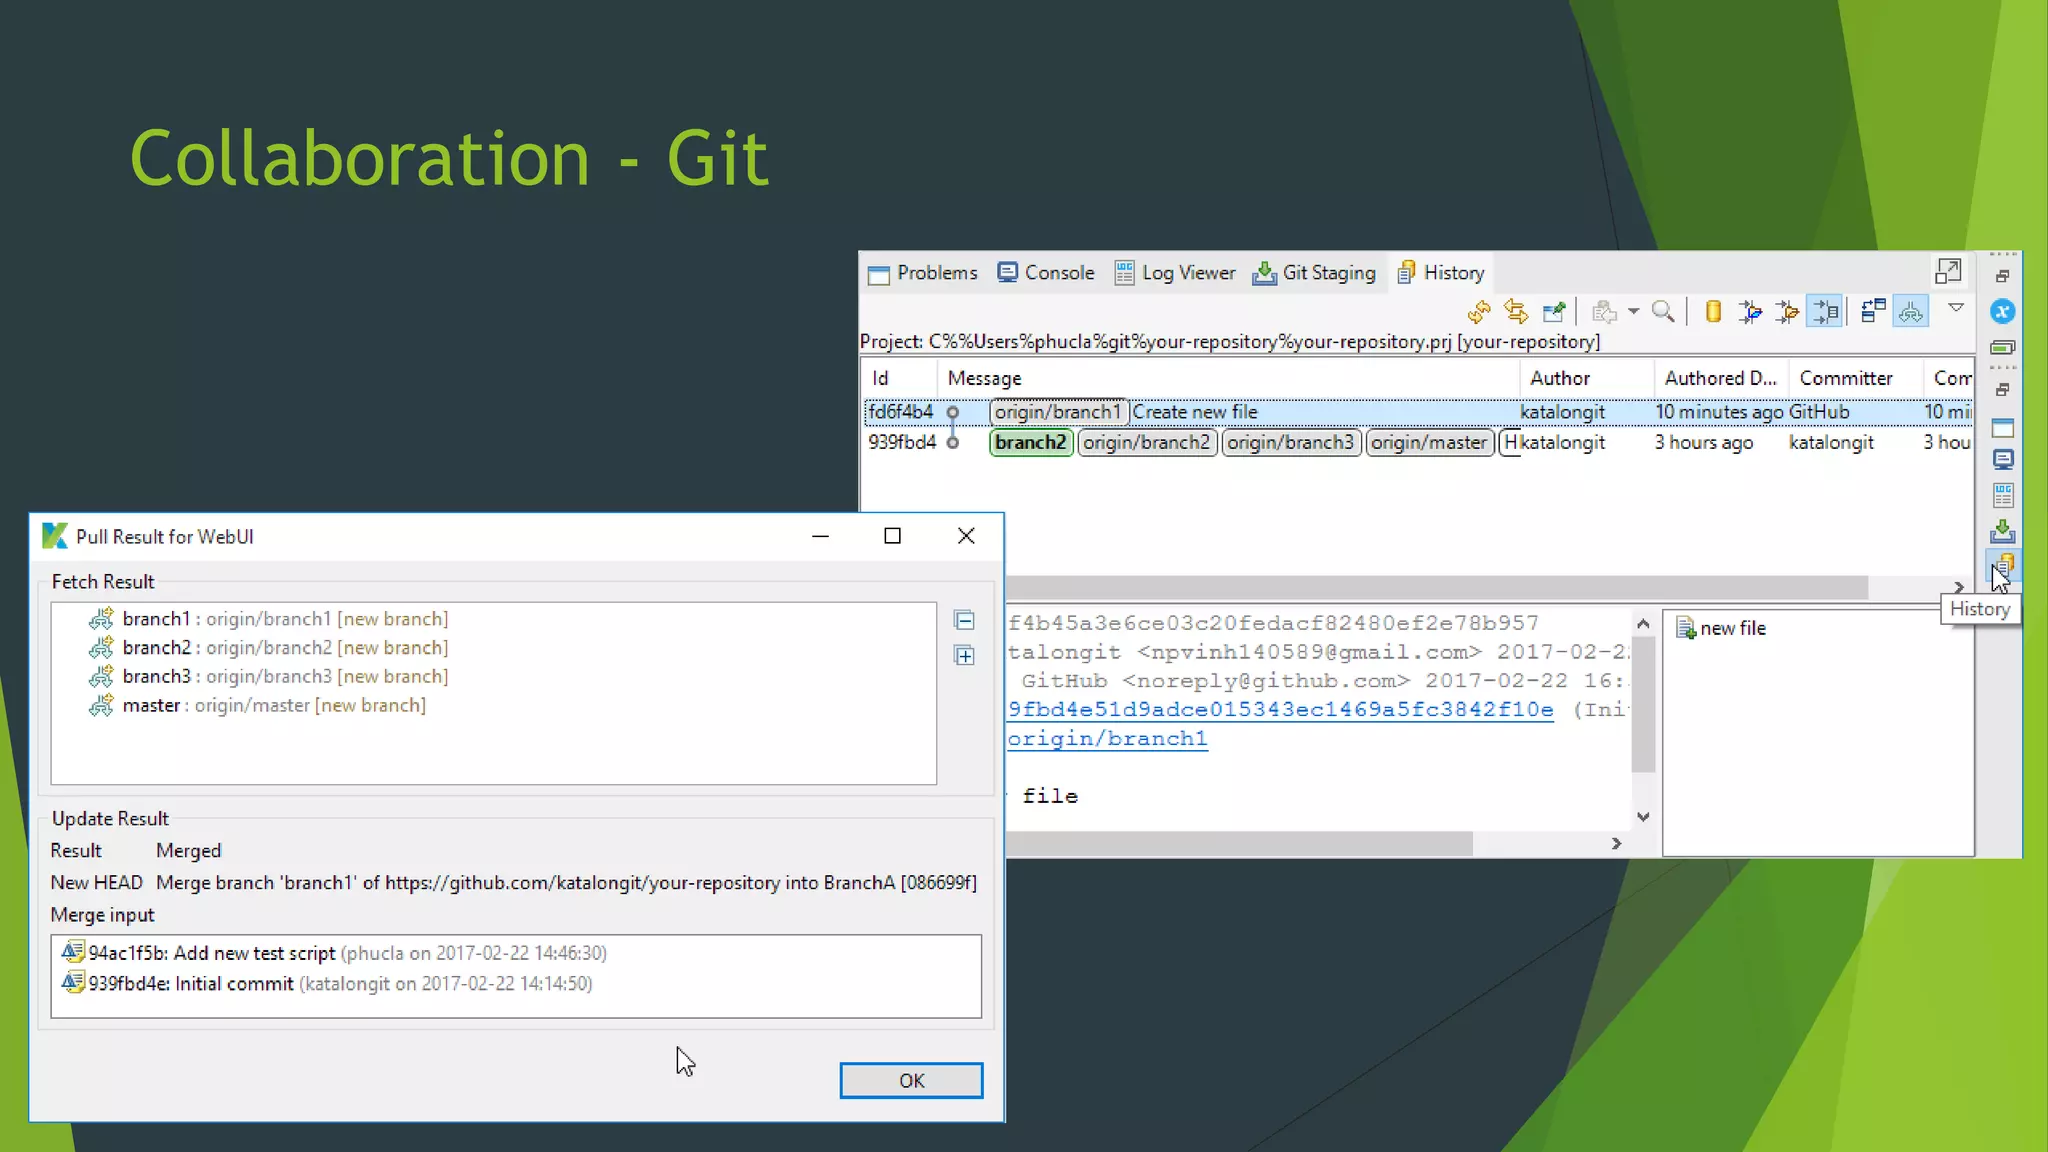Click the green battery icon in right sidebar

tap(2002, 347)
